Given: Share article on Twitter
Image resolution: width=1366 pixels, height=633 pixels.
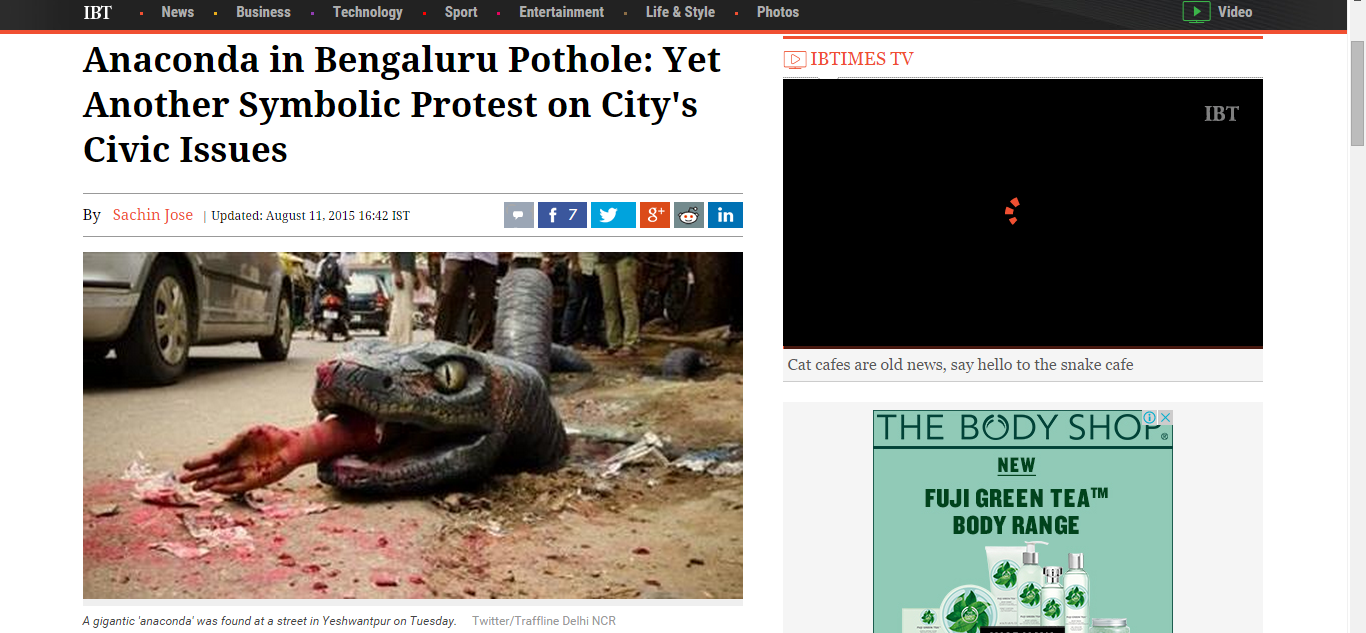Looking at the screenshot, I should pos(613,215).
